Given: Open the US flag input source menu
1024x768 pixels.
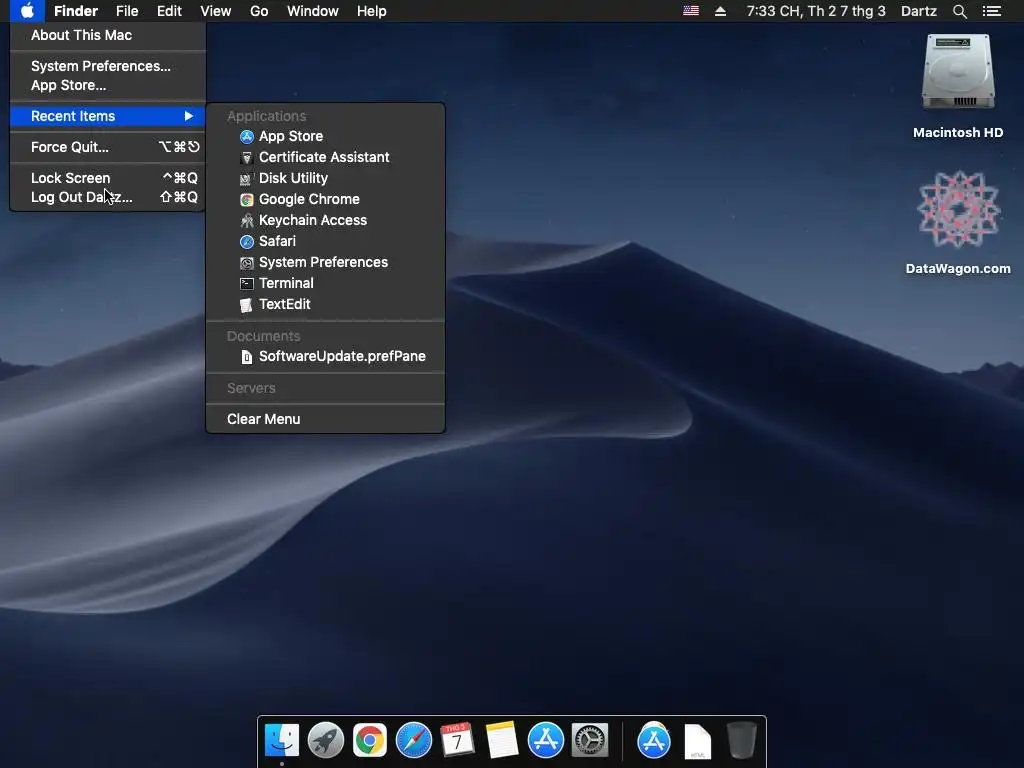Looking at the screenshot, I should (690, 11).
